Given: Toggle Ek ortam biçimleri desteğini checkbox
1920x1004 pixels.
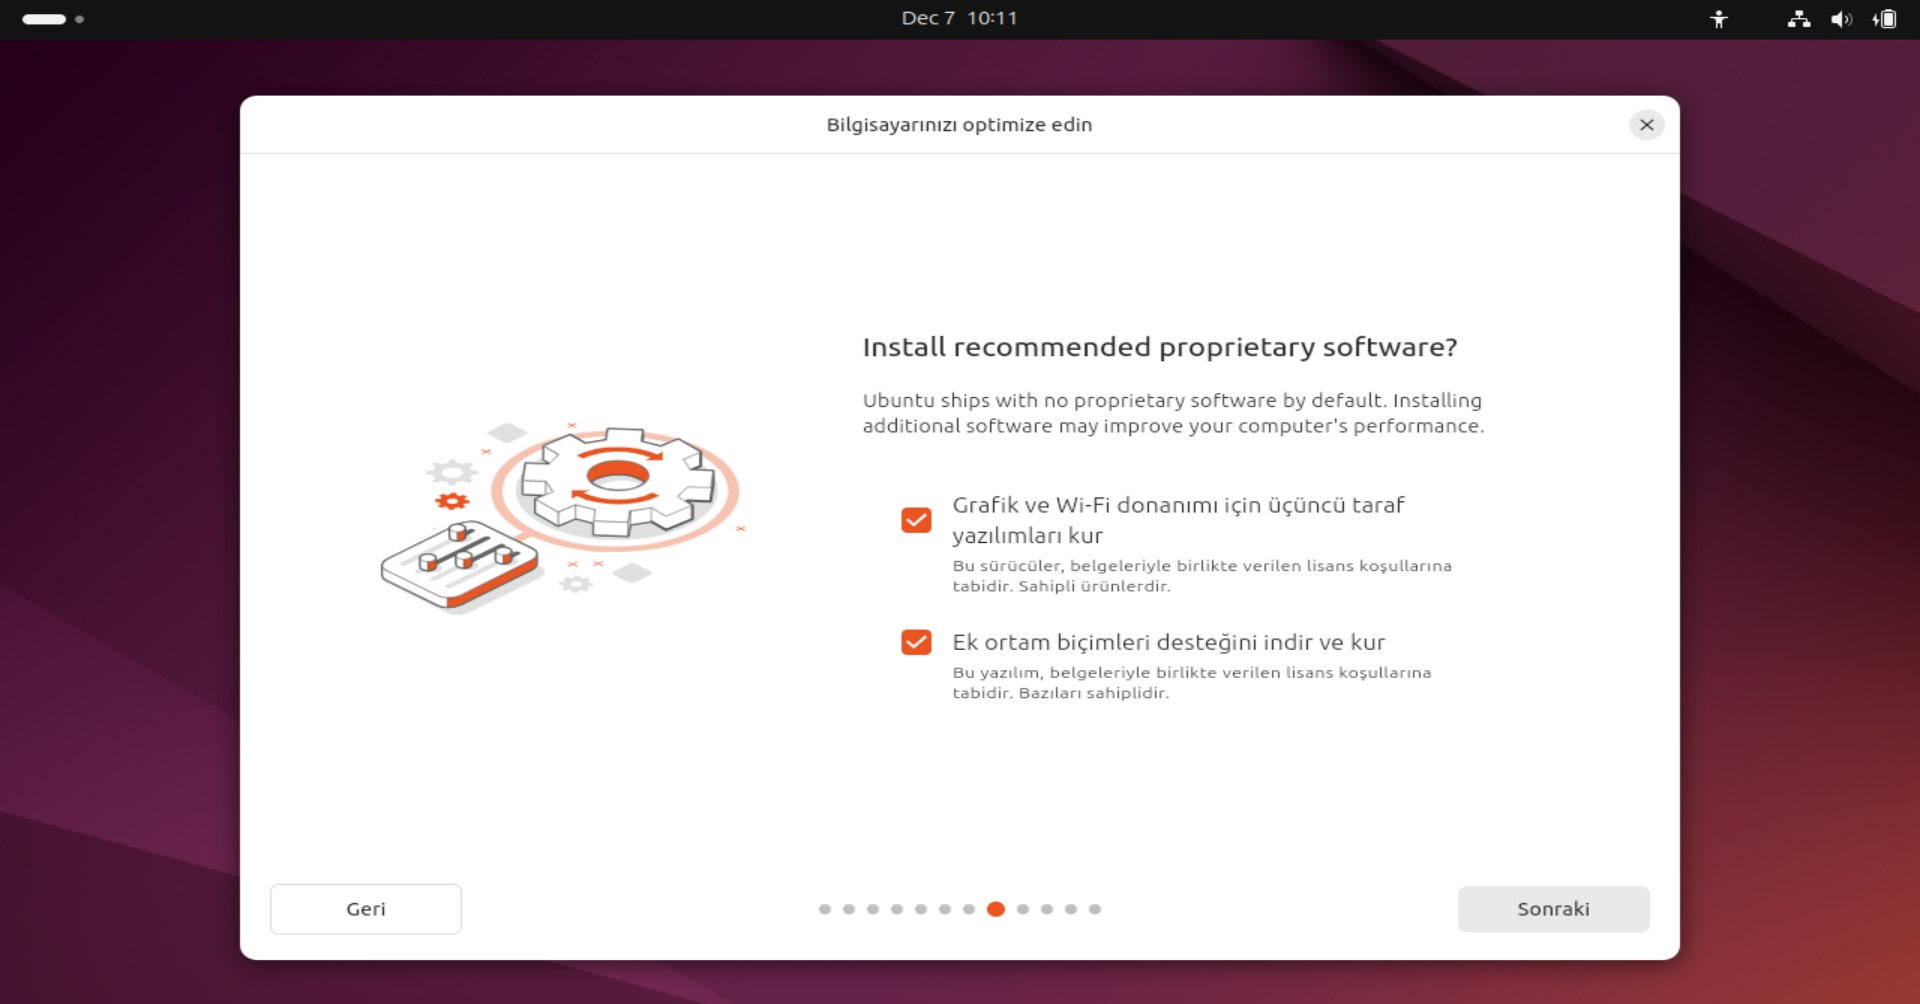Looking at the screenshot, I should tap(916, 642).
